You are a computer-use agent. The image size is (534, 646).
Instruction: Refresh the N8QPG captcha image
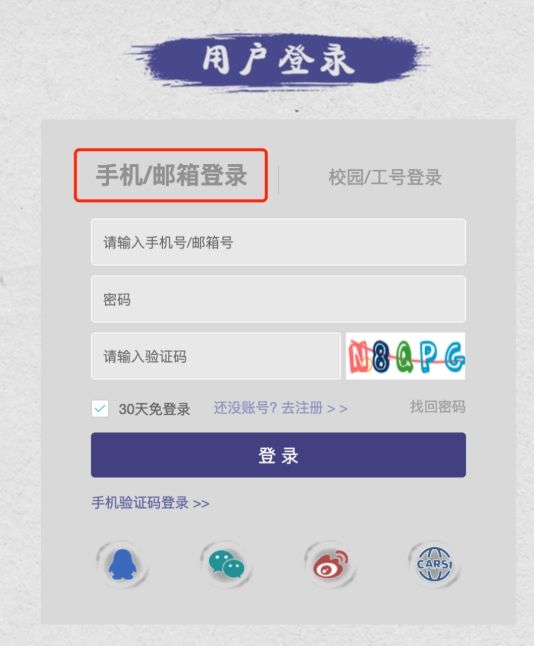tap(405, 356)
